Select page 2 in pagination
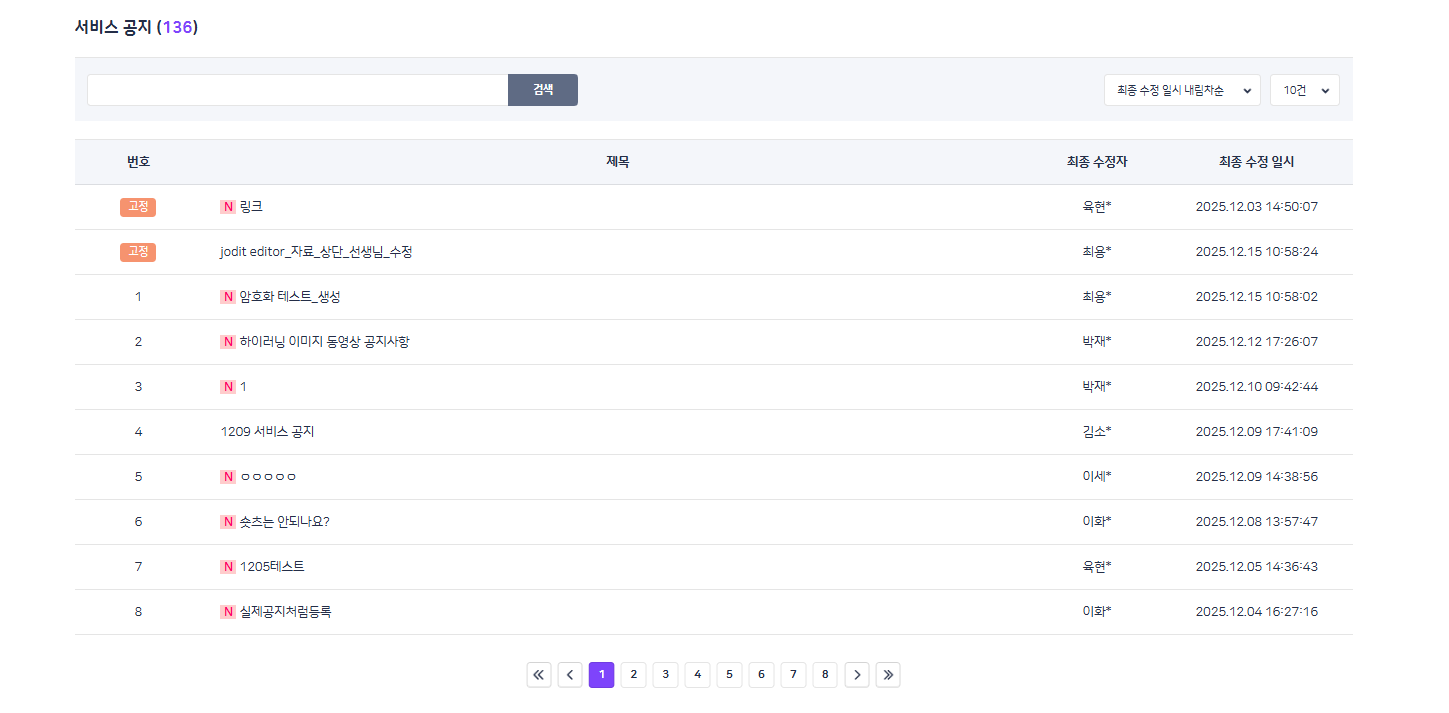Viewport: 1449px width, 713px height. 633,675
